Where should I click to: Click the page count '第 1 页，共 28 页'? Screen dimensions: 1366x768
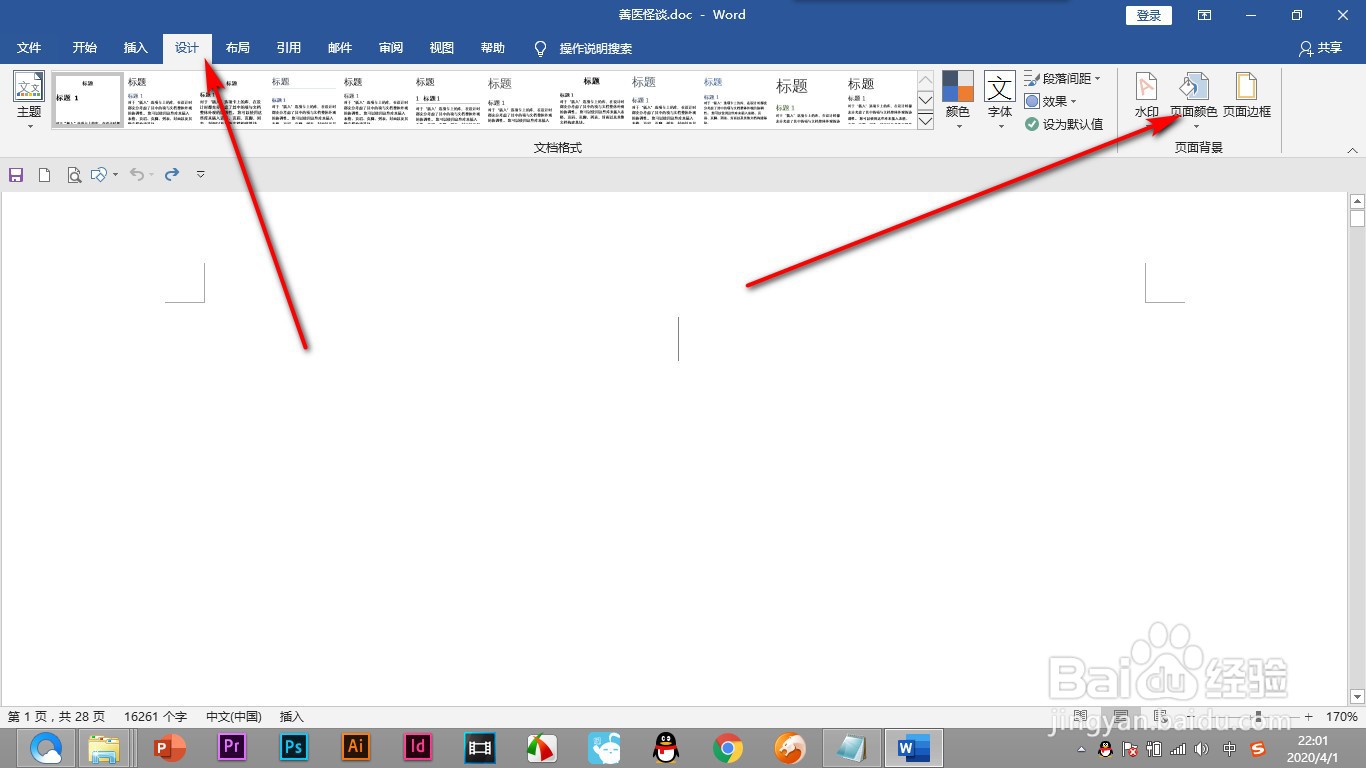[x=56, y=717]
